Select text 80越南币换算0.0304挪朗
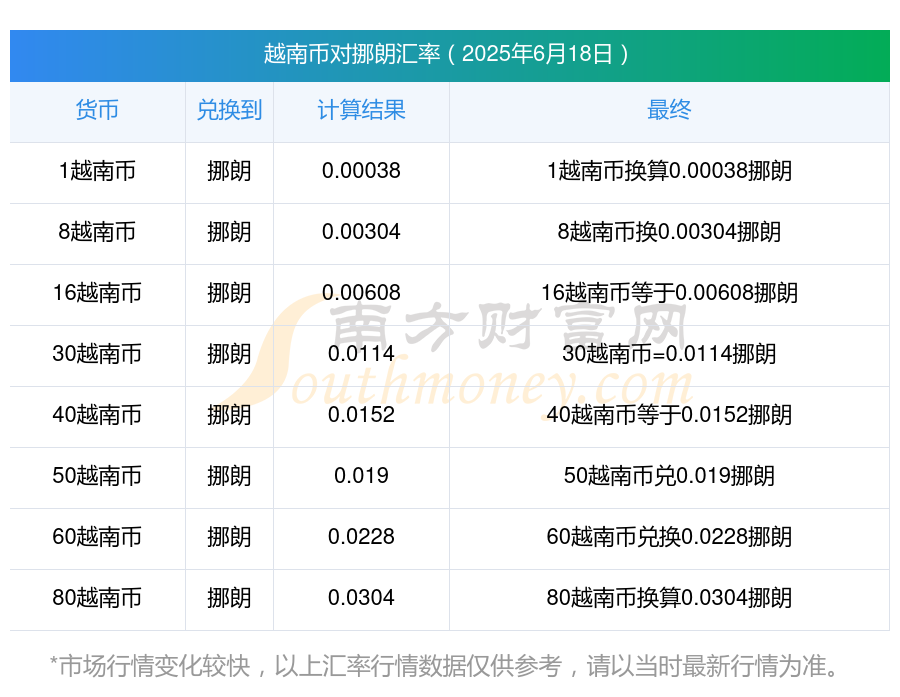Image resolution: width=900 pixels, height=697 pixels. coord(669,598)
